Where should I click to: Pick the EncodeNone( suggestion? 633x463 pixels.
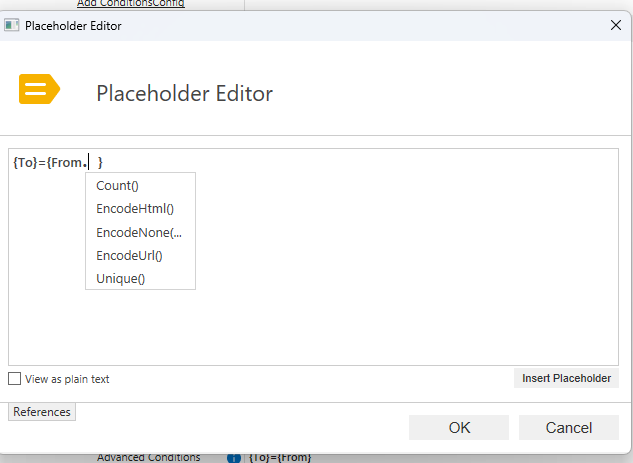click(x=140, y=233)
